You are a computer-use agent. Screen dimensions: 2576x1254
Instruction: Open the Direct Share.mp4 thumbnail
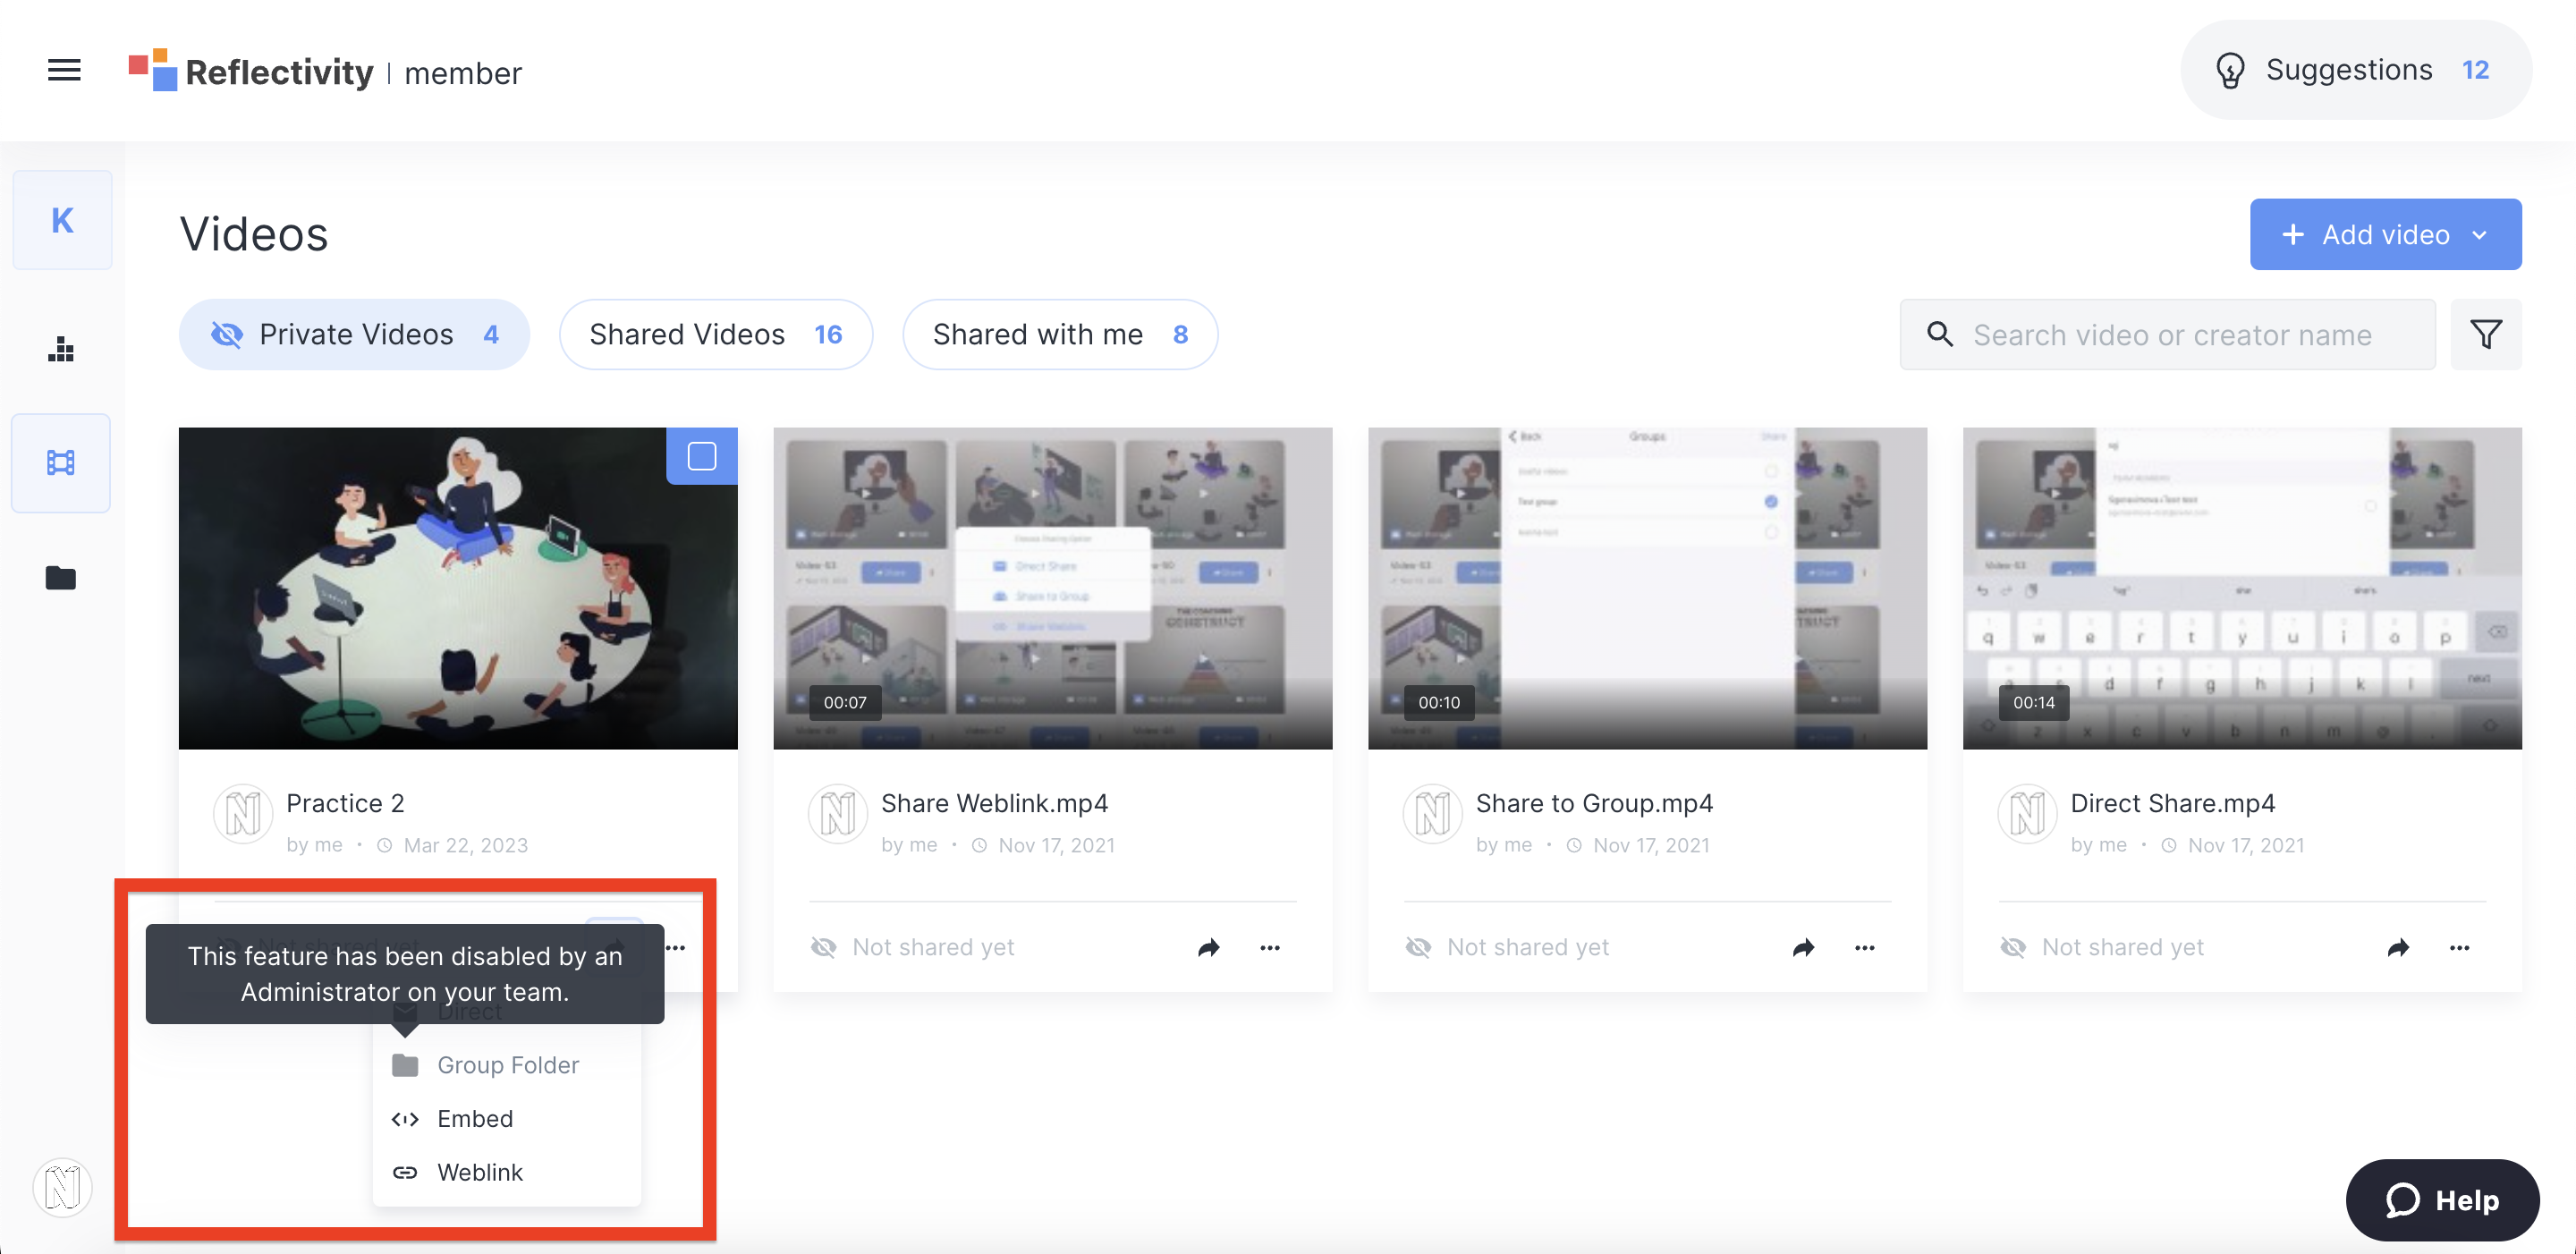[x=2242, y=588]
